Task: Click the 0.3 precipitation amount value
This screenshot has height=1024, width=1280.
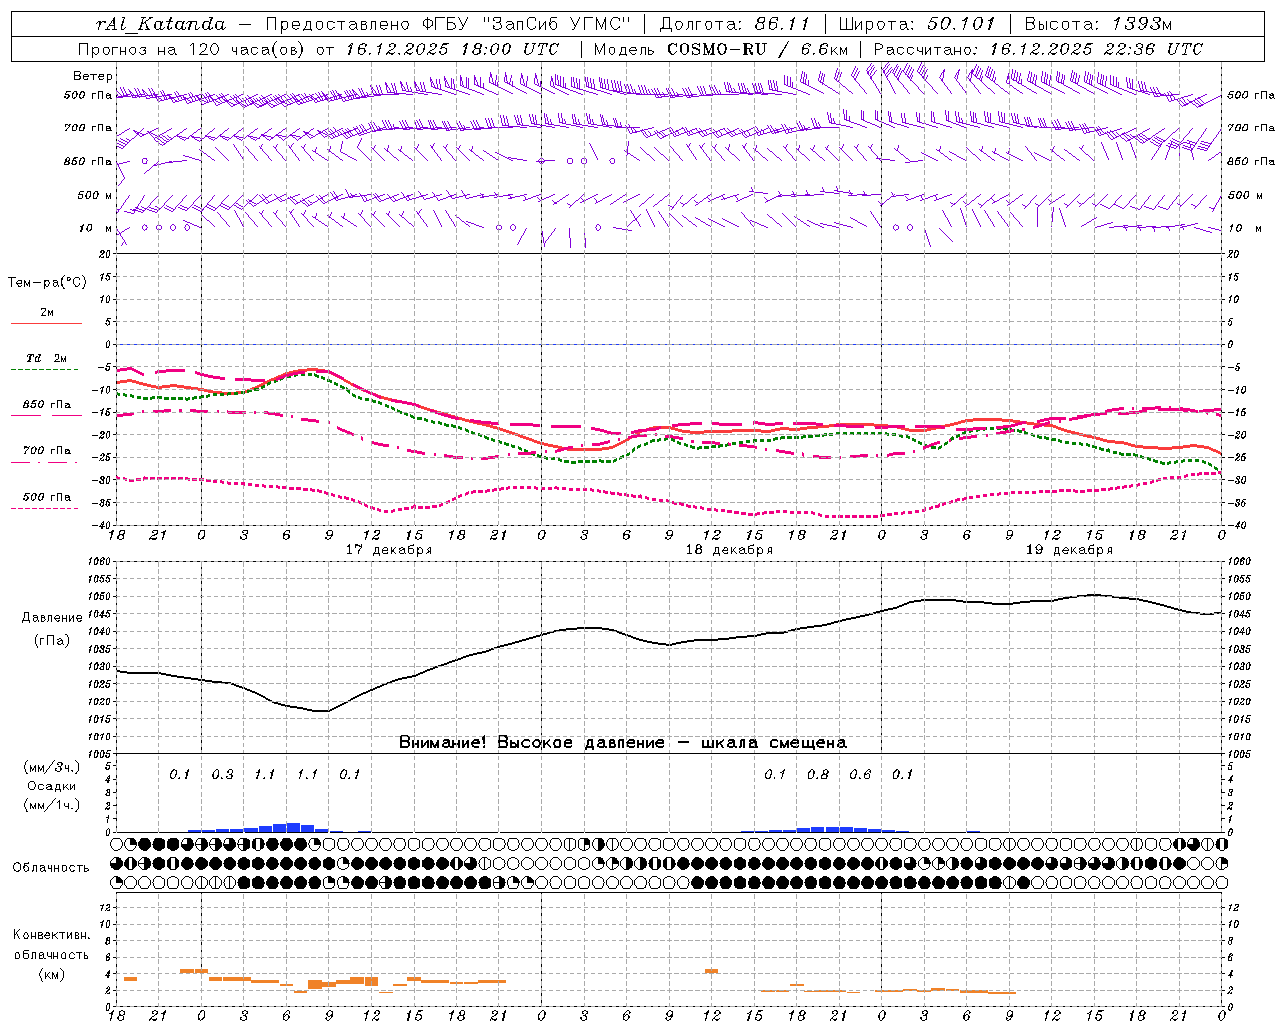Action: pyautogui.click(x=222, y=774)
